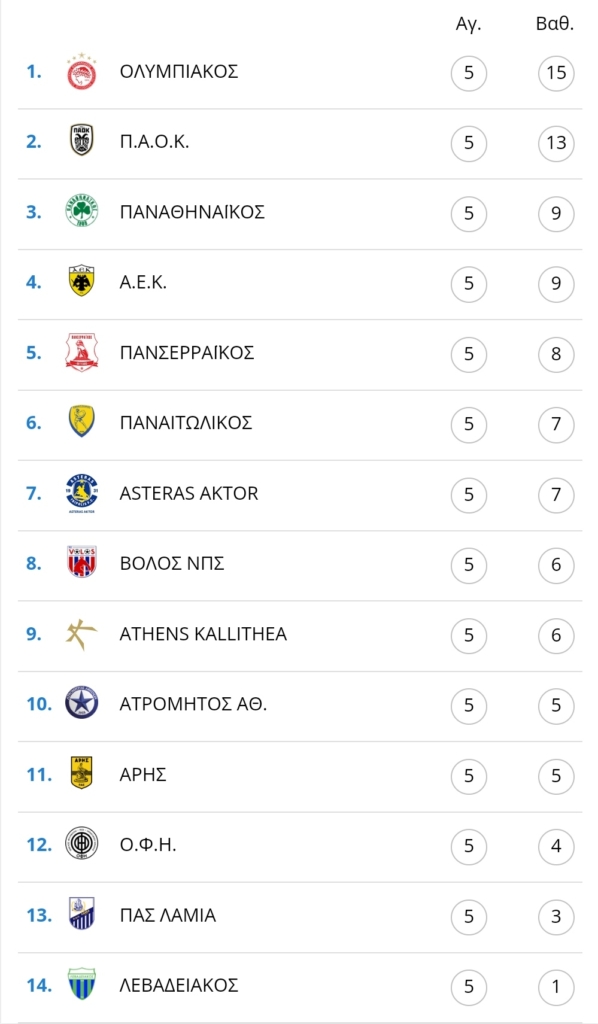Click the Athens Kallithea gold logo
This screenshot has height=1024, width=598.
pos(82,633)
